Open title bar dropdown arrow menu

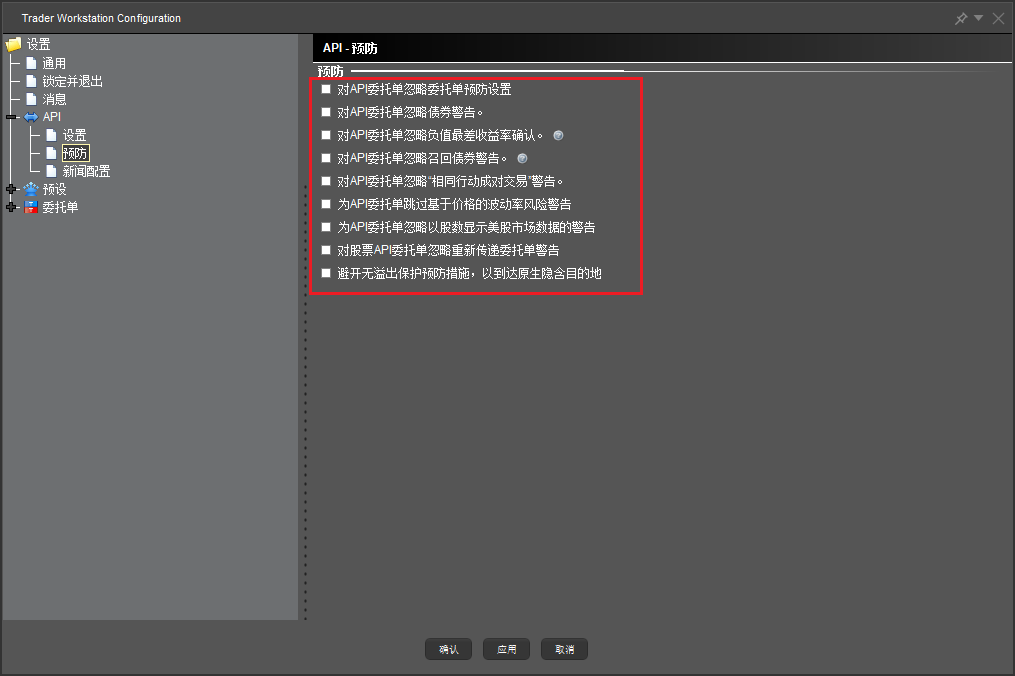979,18
